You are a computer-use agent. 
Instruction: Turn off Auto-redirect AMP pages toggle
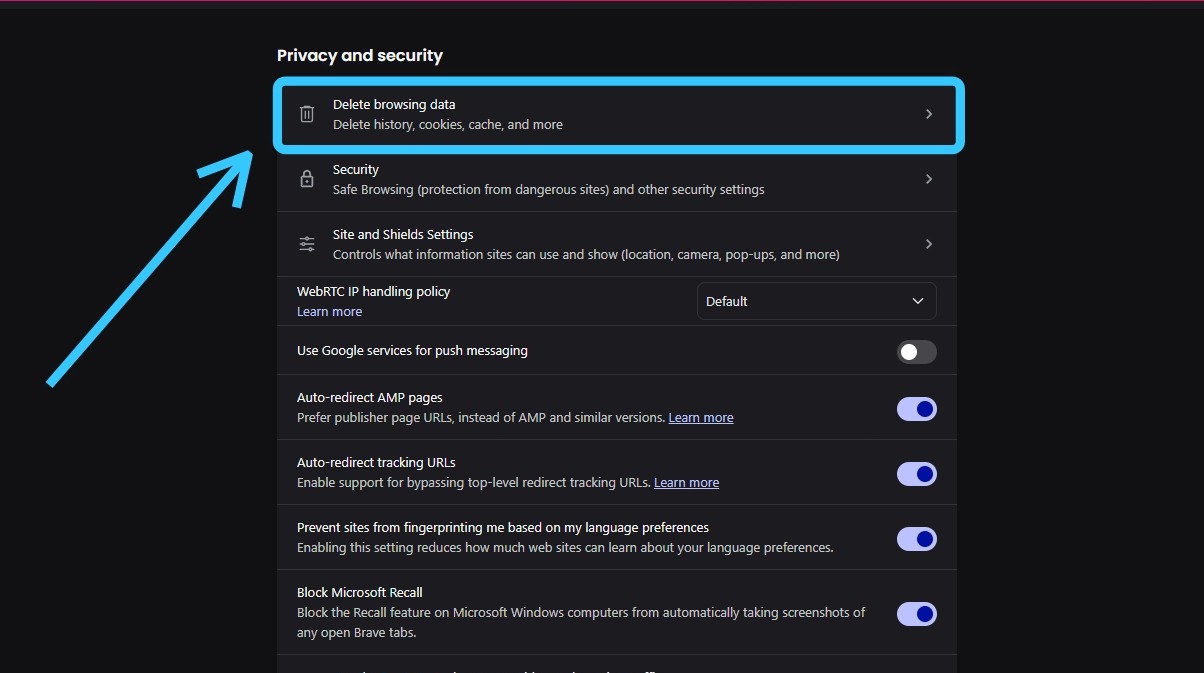coord(916,409)
